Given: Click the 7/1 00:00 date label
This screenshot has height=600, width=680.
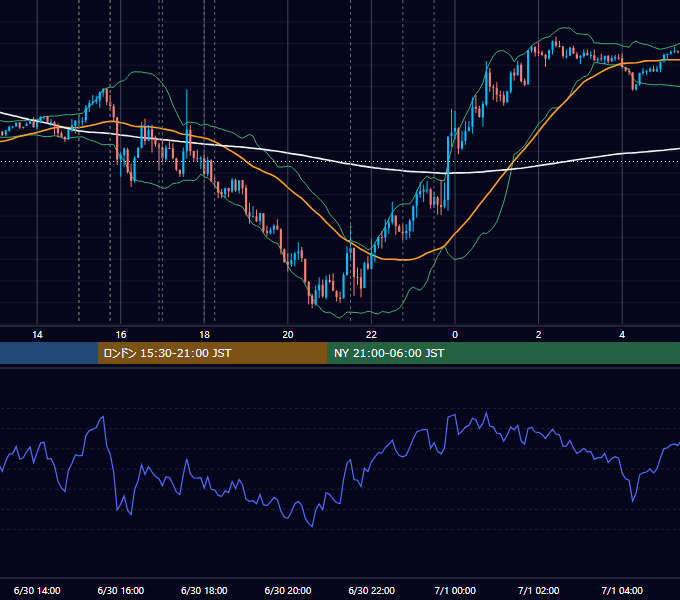Looking at the screenshot, I should click(x=455, y=590).
